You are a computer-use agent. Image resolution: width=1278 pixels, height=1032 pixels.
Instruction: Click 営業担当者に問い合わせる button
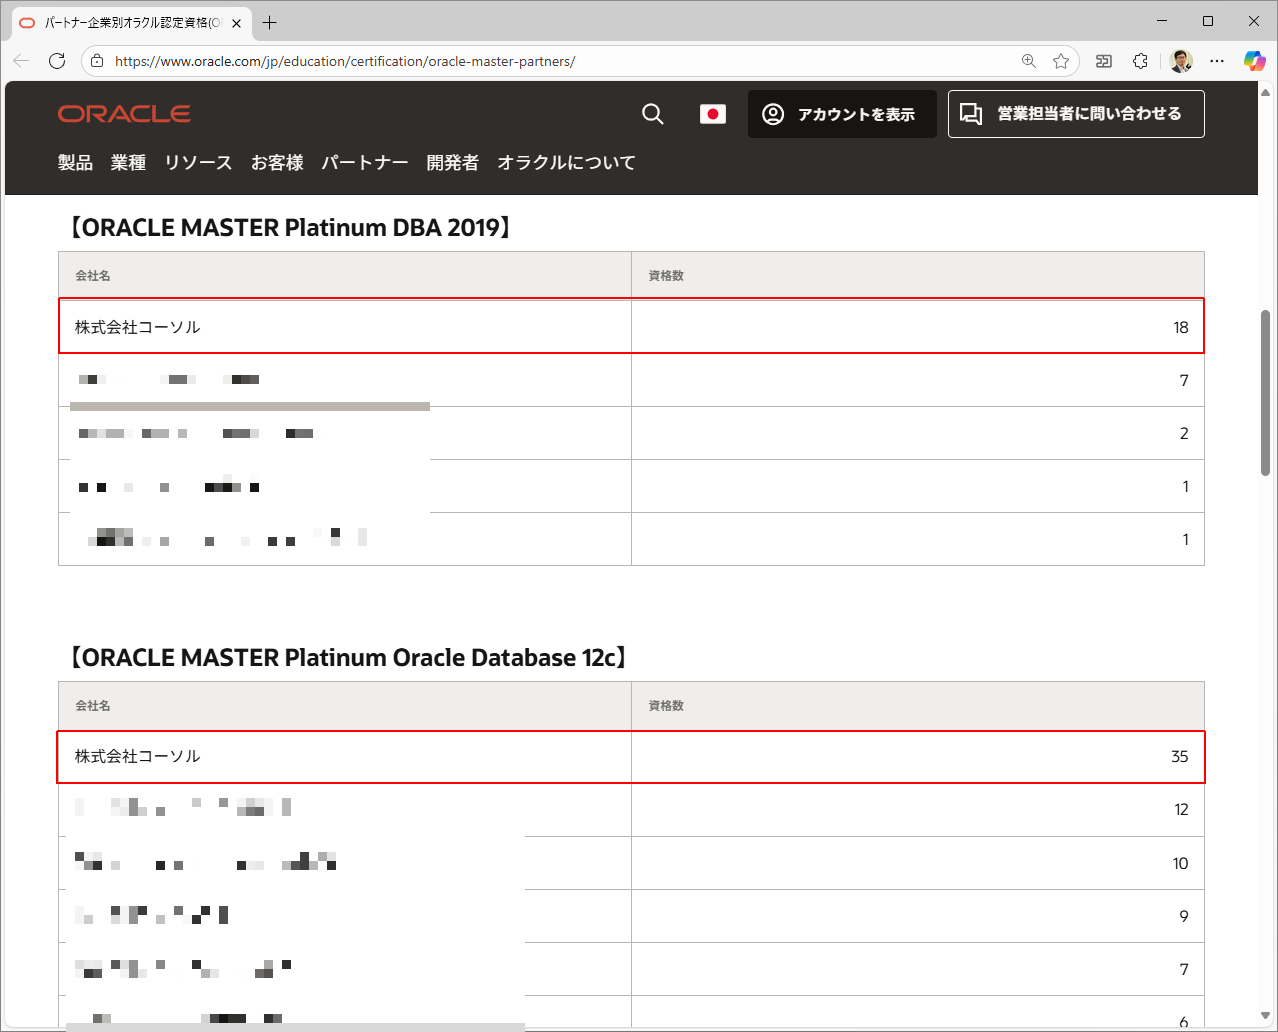[1076, 114]
